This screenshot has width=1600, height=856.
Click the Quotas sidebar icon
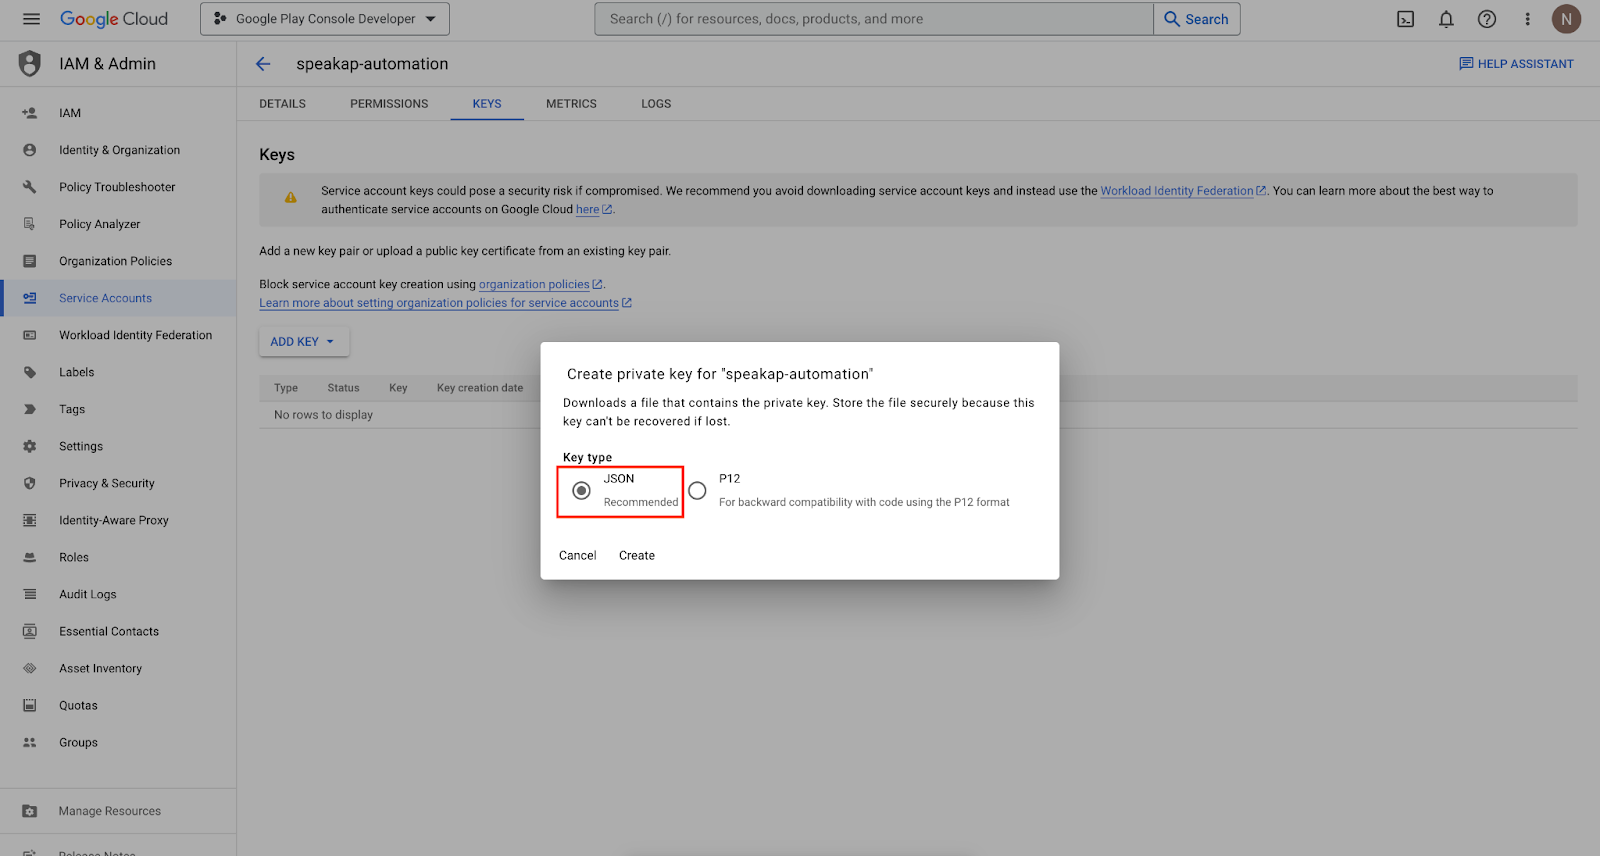click(x=30, y=705)
